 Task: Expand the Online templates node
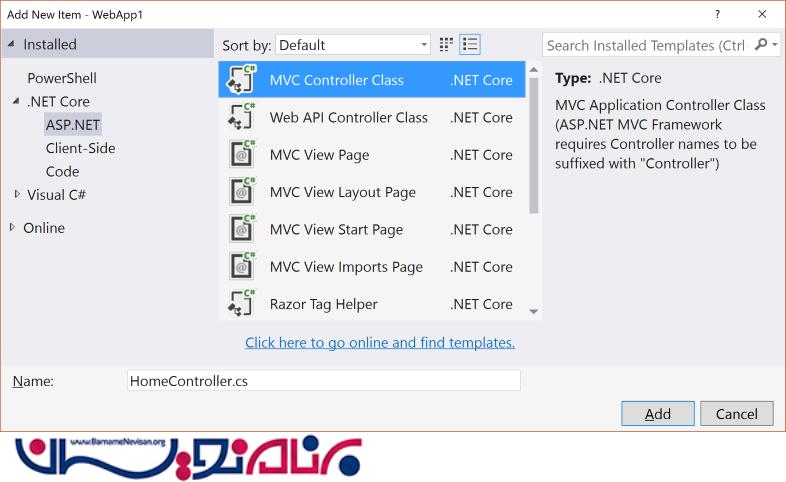point(12,228)
